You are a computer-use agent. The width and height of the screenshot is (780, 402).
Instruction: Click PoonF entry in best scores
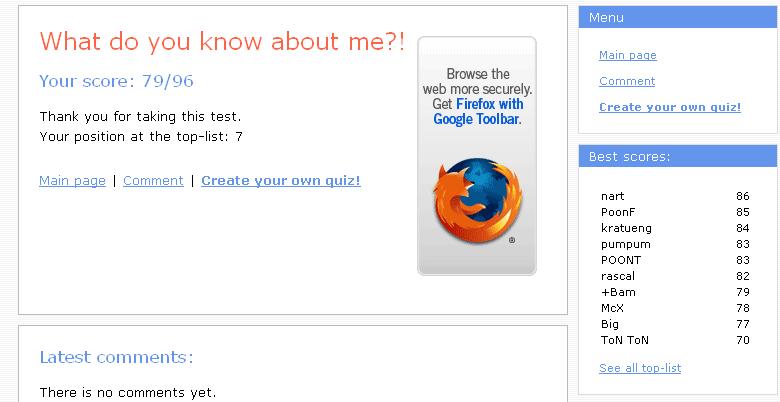pos(675,212)
